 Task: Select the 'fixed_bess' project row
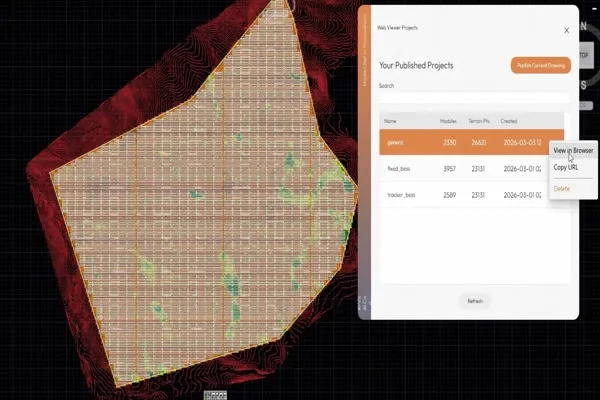[471, 168]
